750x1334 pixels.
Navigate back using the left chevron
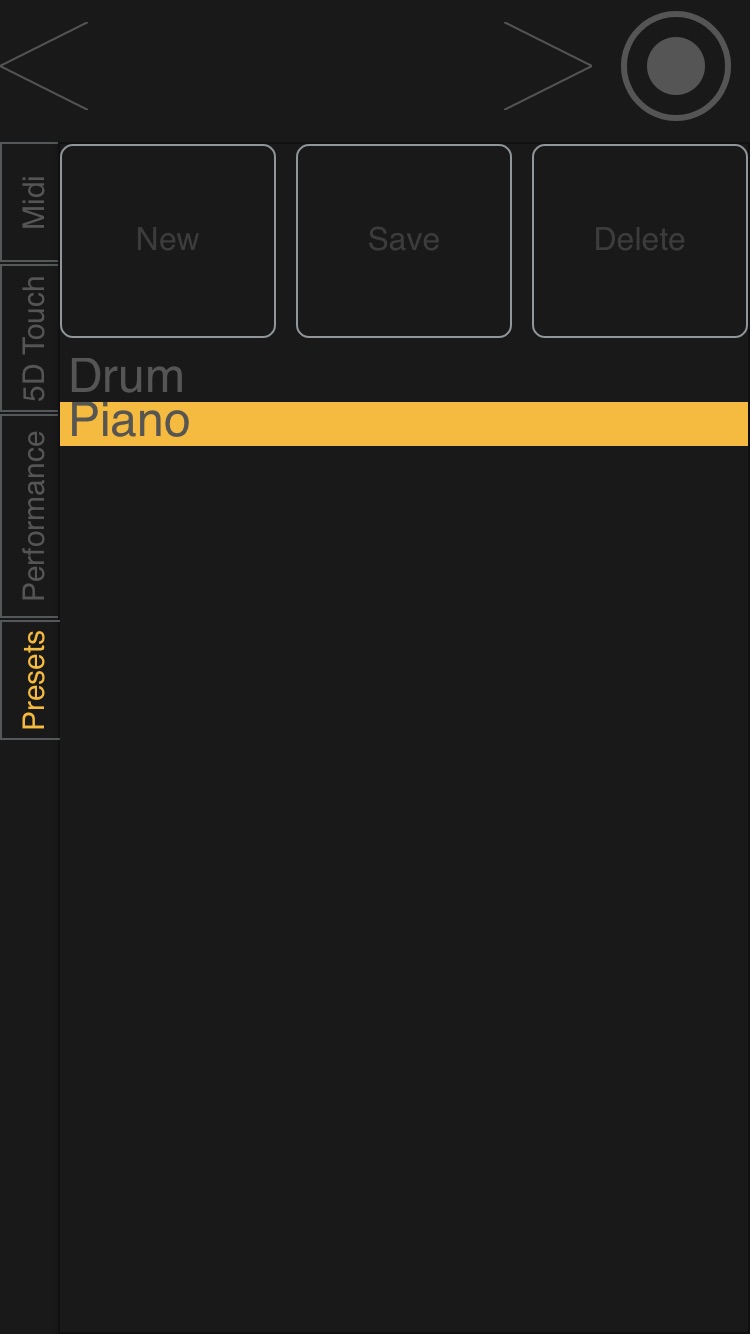pos(45,66)
